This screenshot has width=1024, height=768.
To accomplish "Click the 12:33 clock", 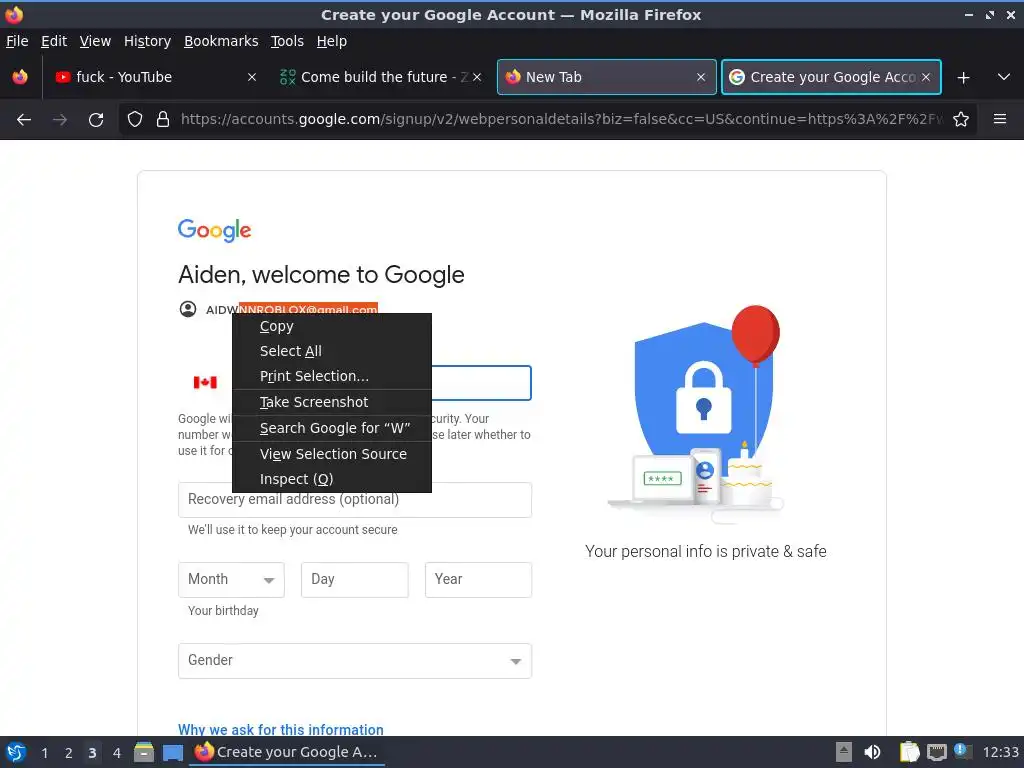I will pyautogui.click(x=1000, y=752).
